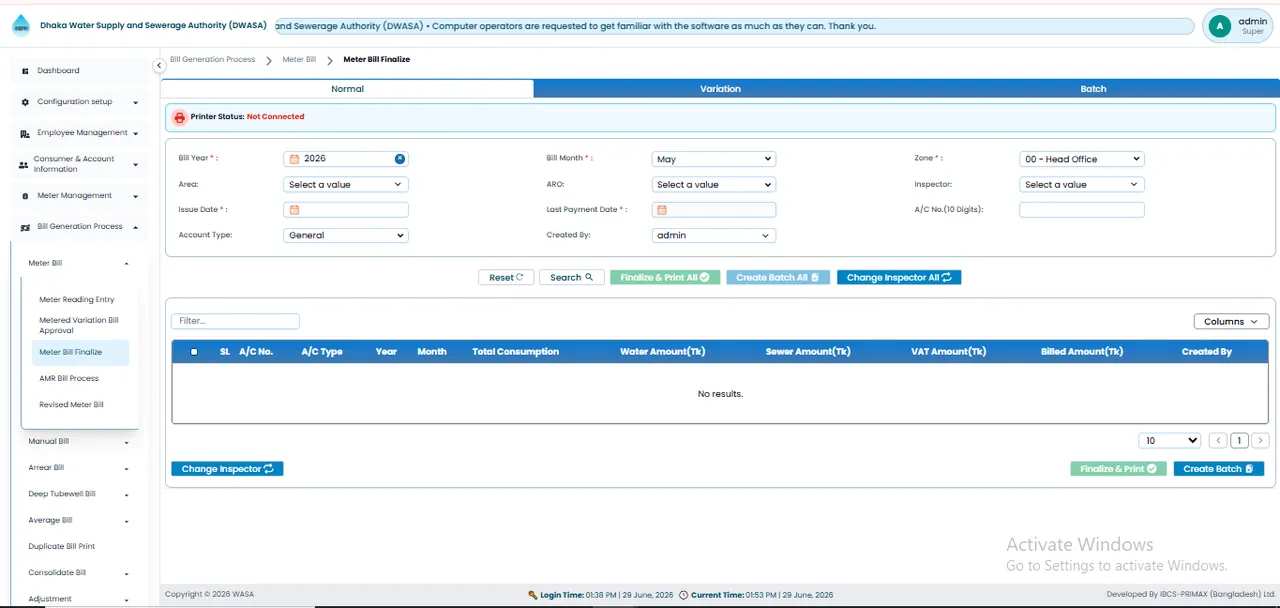This screenshot has width=1280, height=608.
Task: Tick the select-all checkbox in table header
Action: 194,352
